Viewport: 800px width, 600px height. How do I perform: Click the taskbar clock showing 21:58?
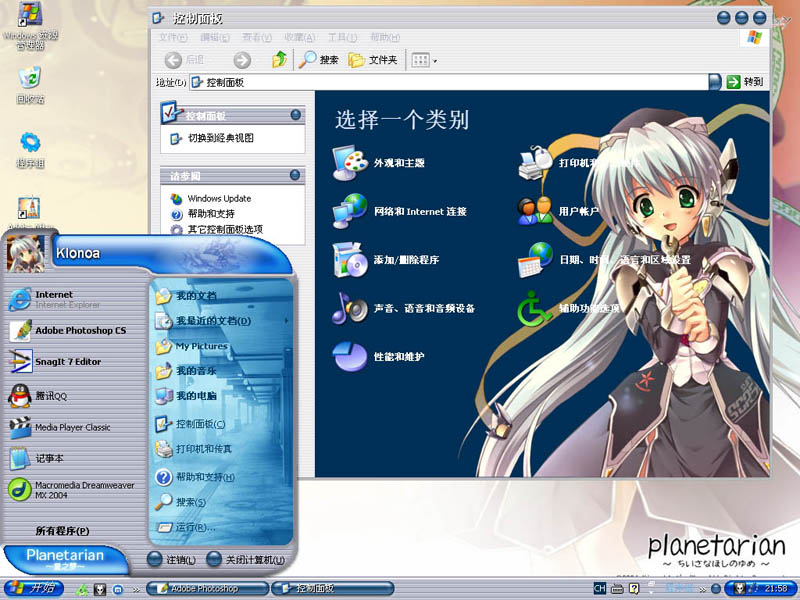[776, 589]
